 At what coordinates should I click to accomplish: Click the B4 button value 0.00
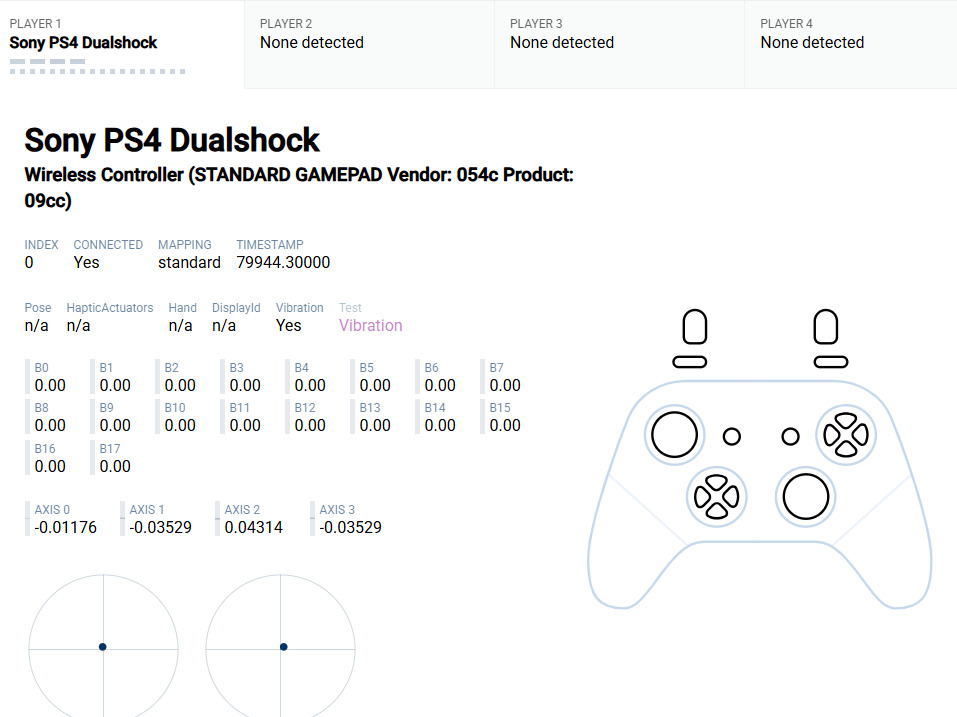310,386
